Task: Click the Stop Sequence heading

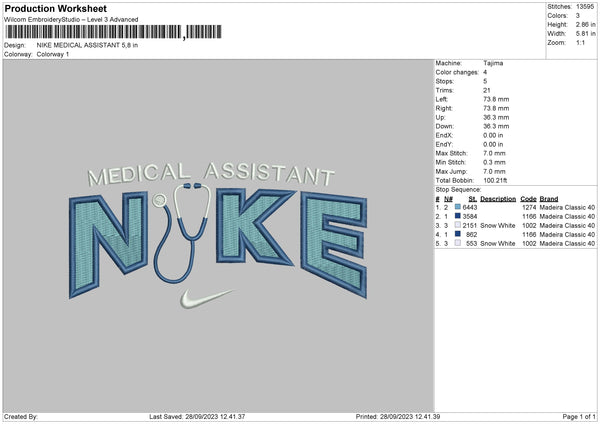Action: [458, 189]
